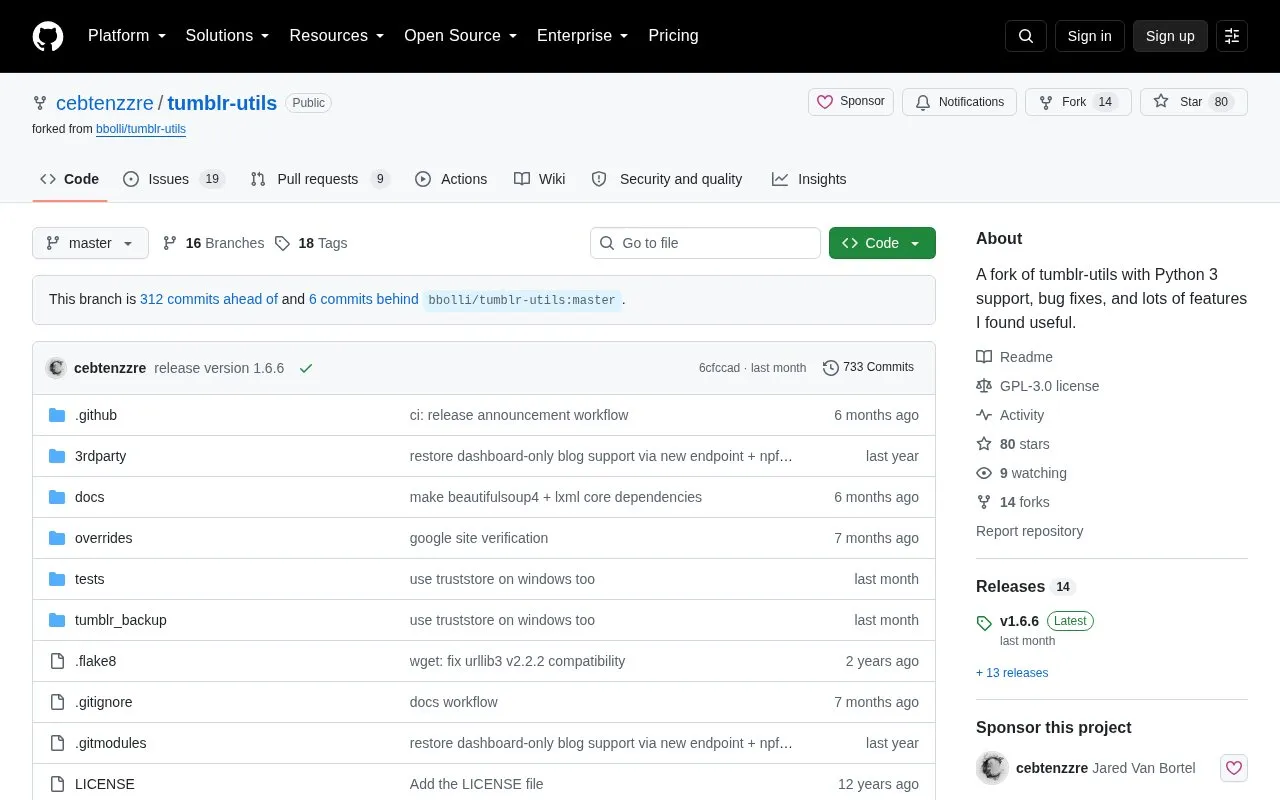1280x800 pixels.
Task: Click the green commit status checkmark
Action: point(306,368)
